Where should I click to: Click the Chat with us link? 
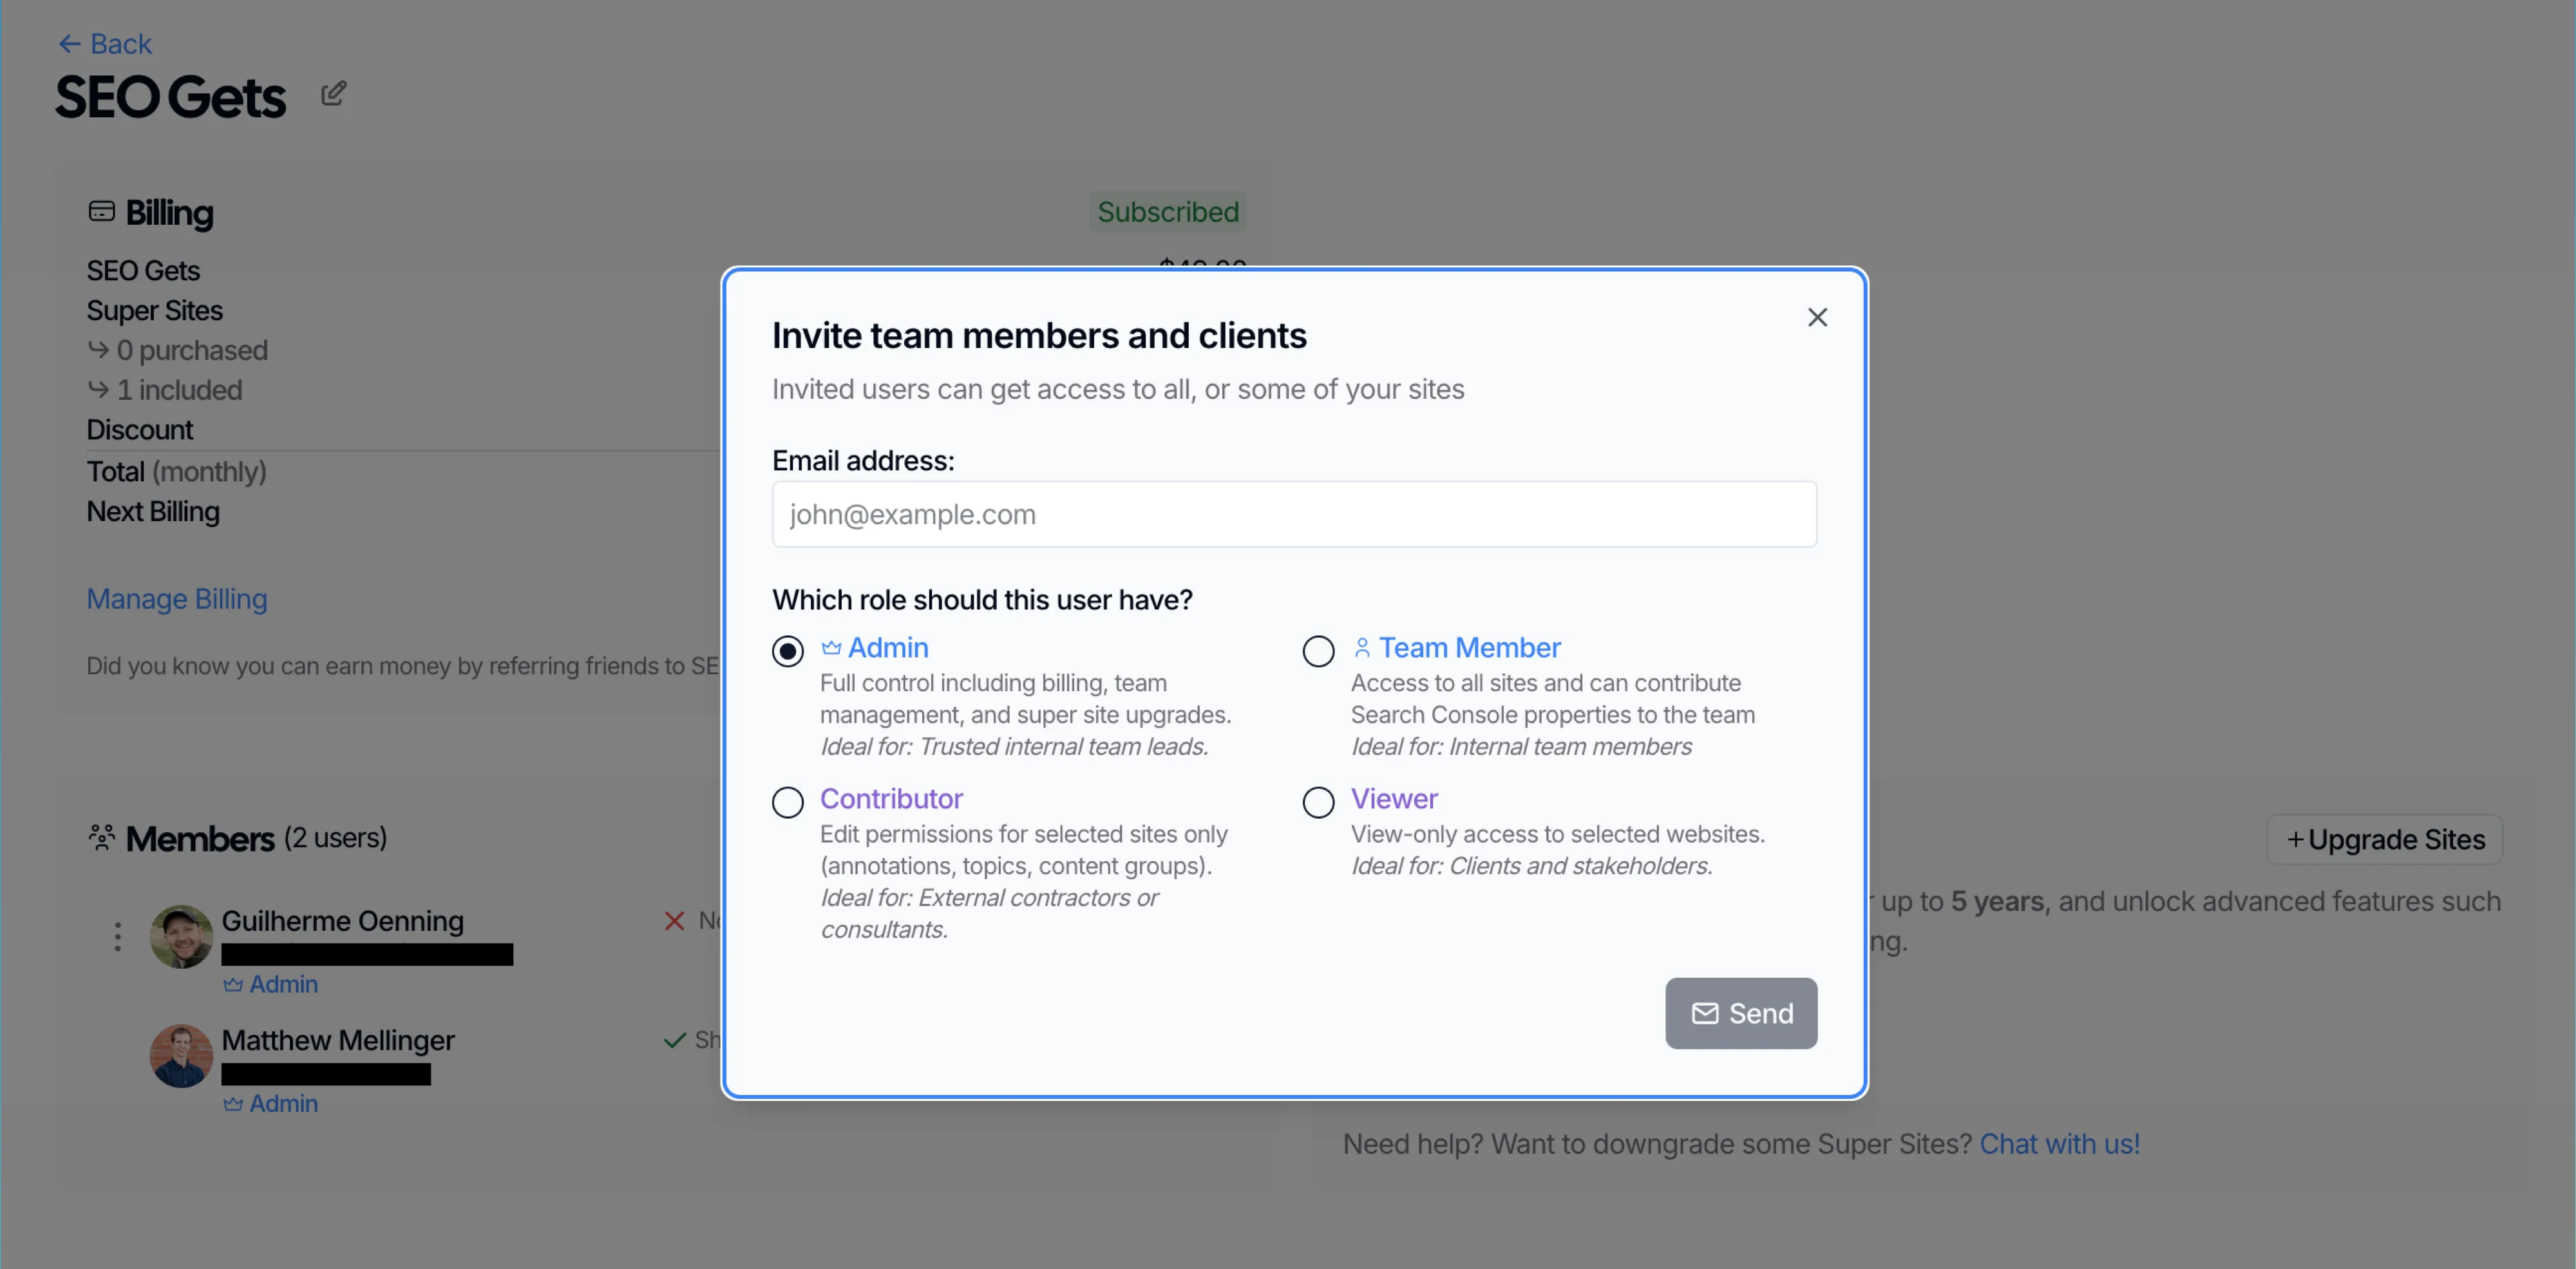point(2061,1144)
